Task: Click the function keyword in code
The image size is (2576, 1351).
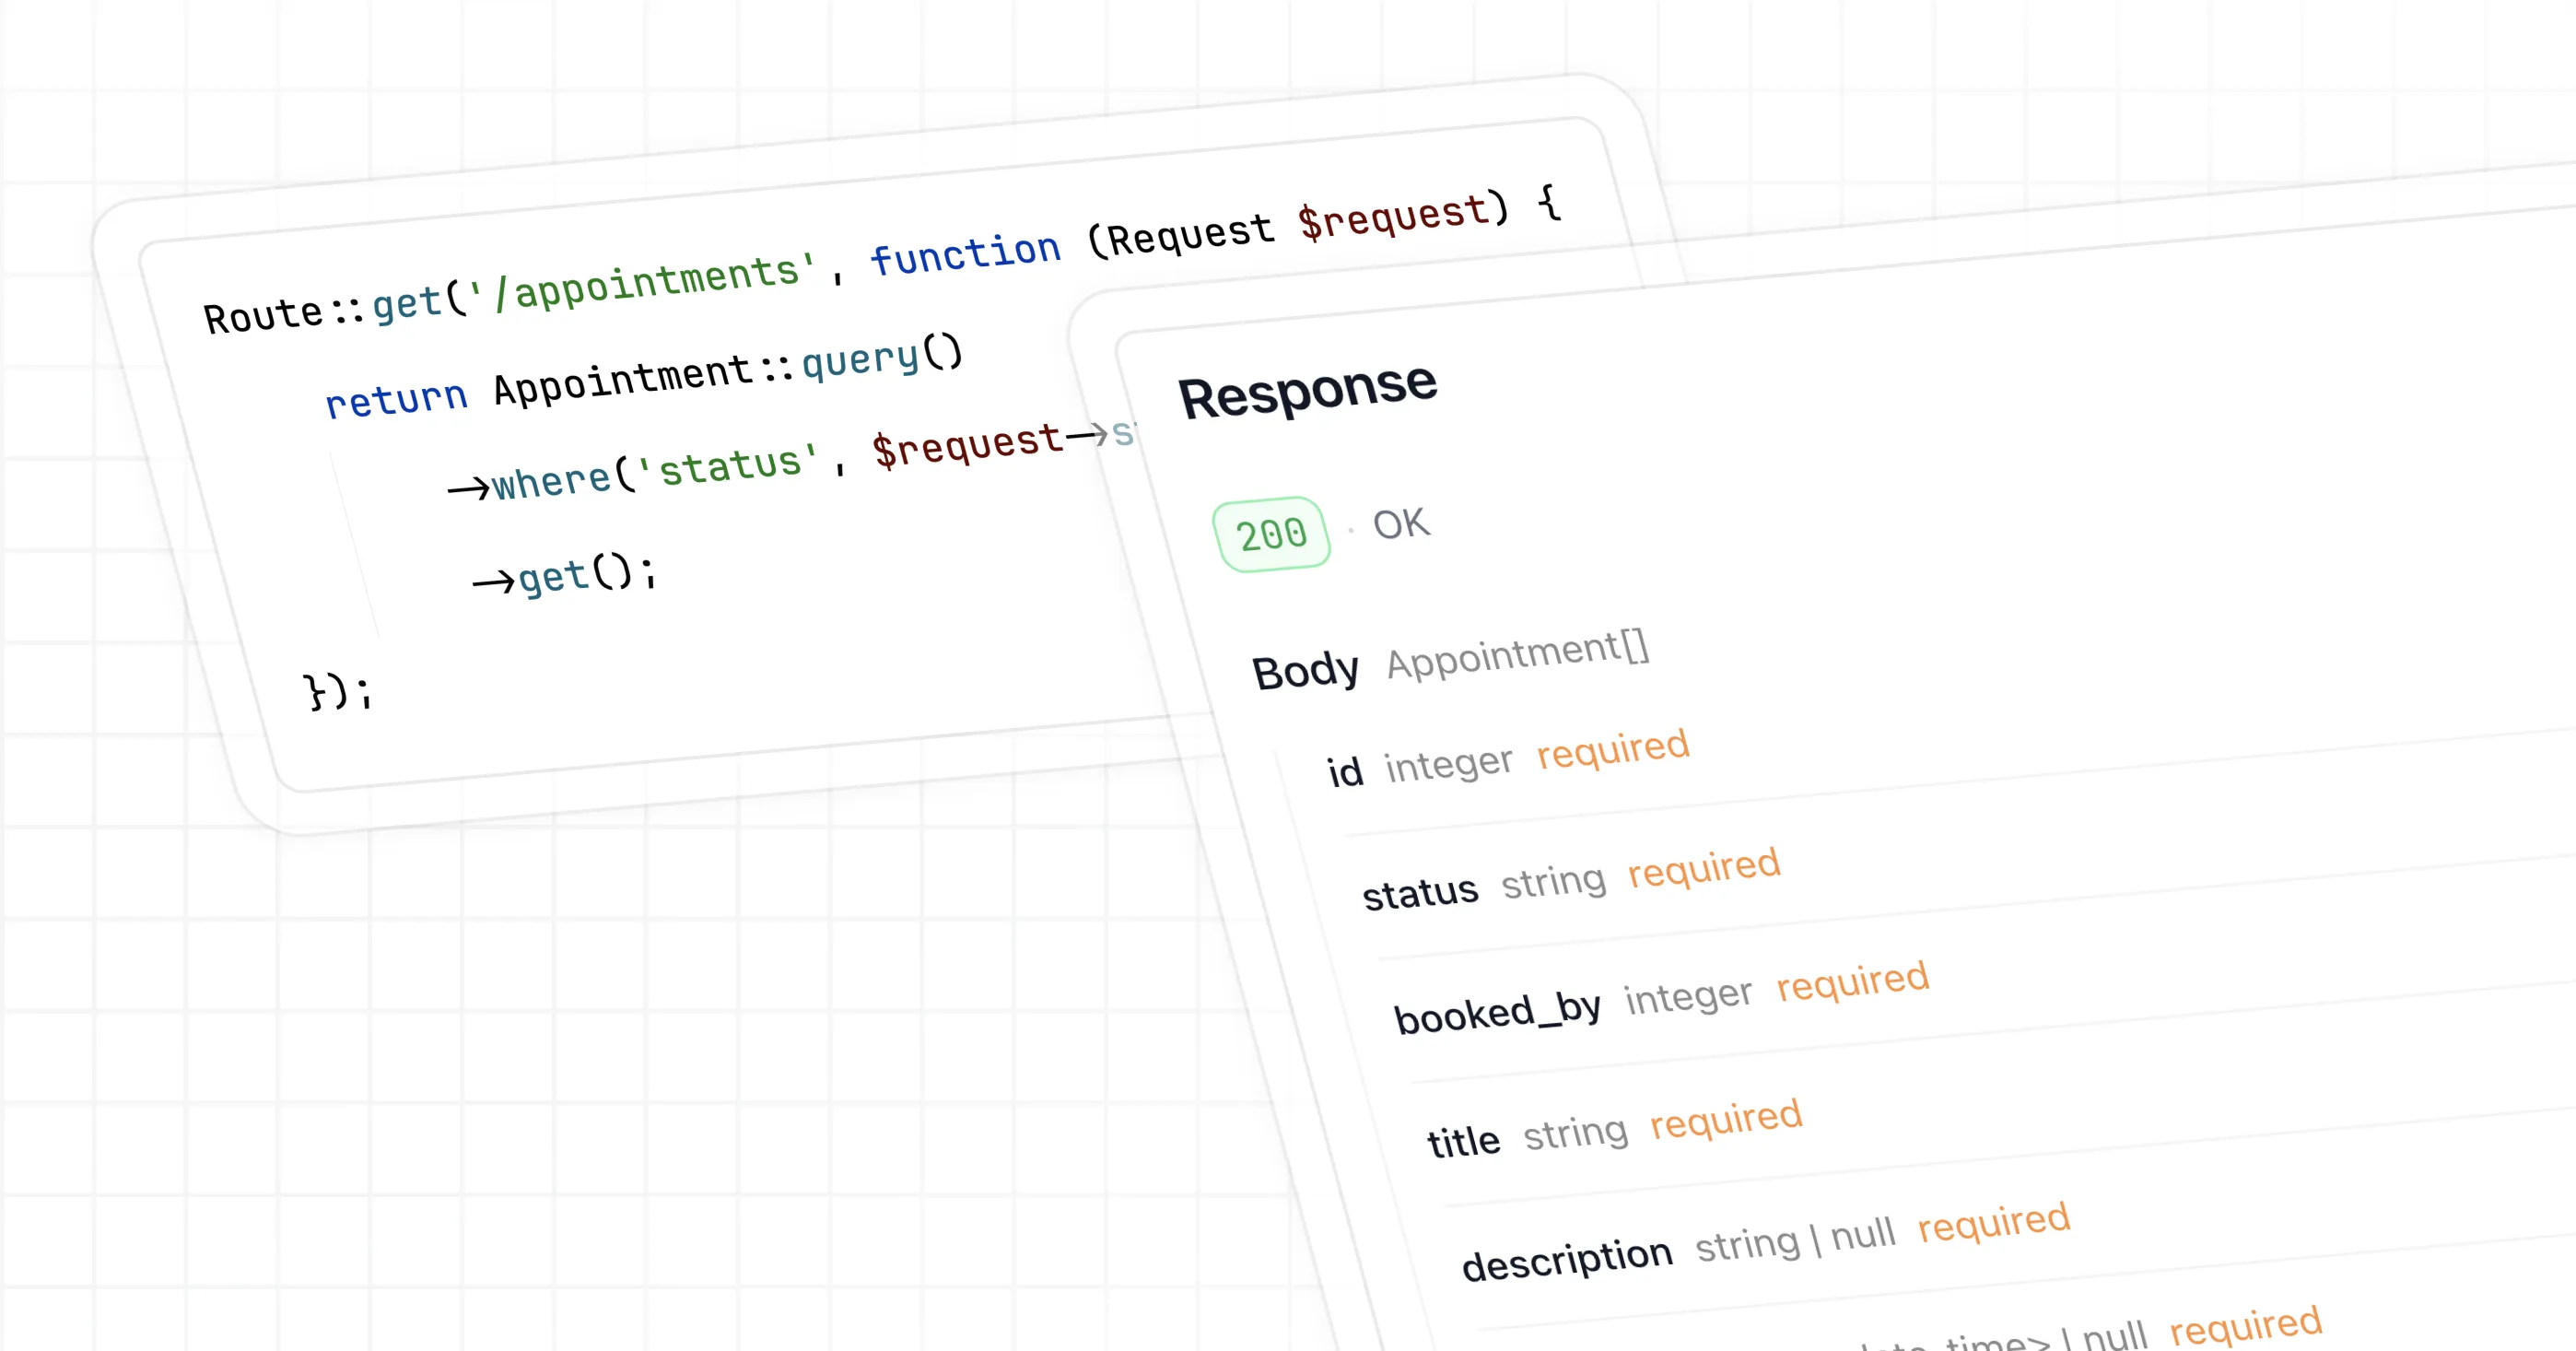Action: (965, 253)
